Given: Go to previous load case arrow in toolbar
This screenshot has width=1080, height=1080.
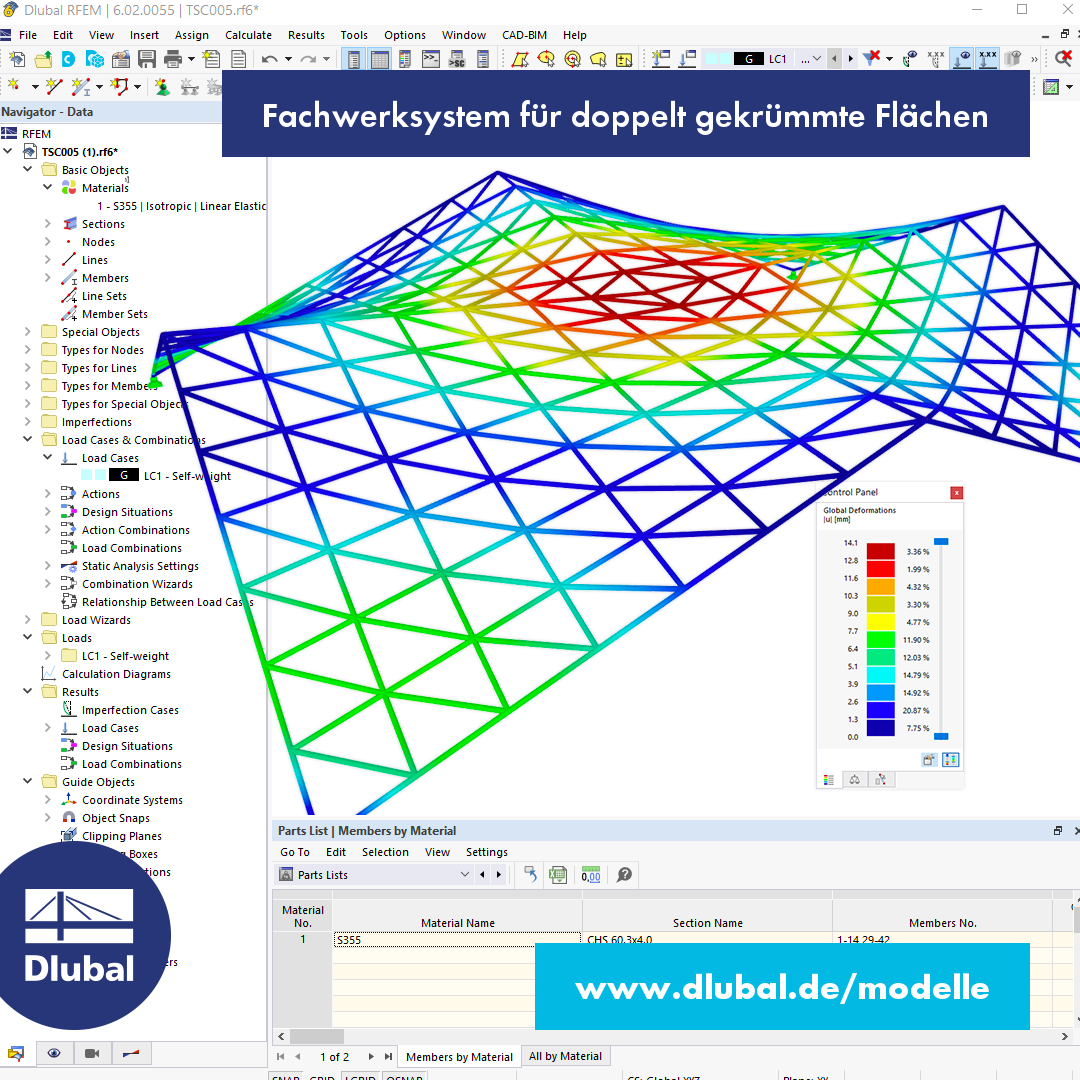Looking at the screenshot, I should click(x=835, y=59).
